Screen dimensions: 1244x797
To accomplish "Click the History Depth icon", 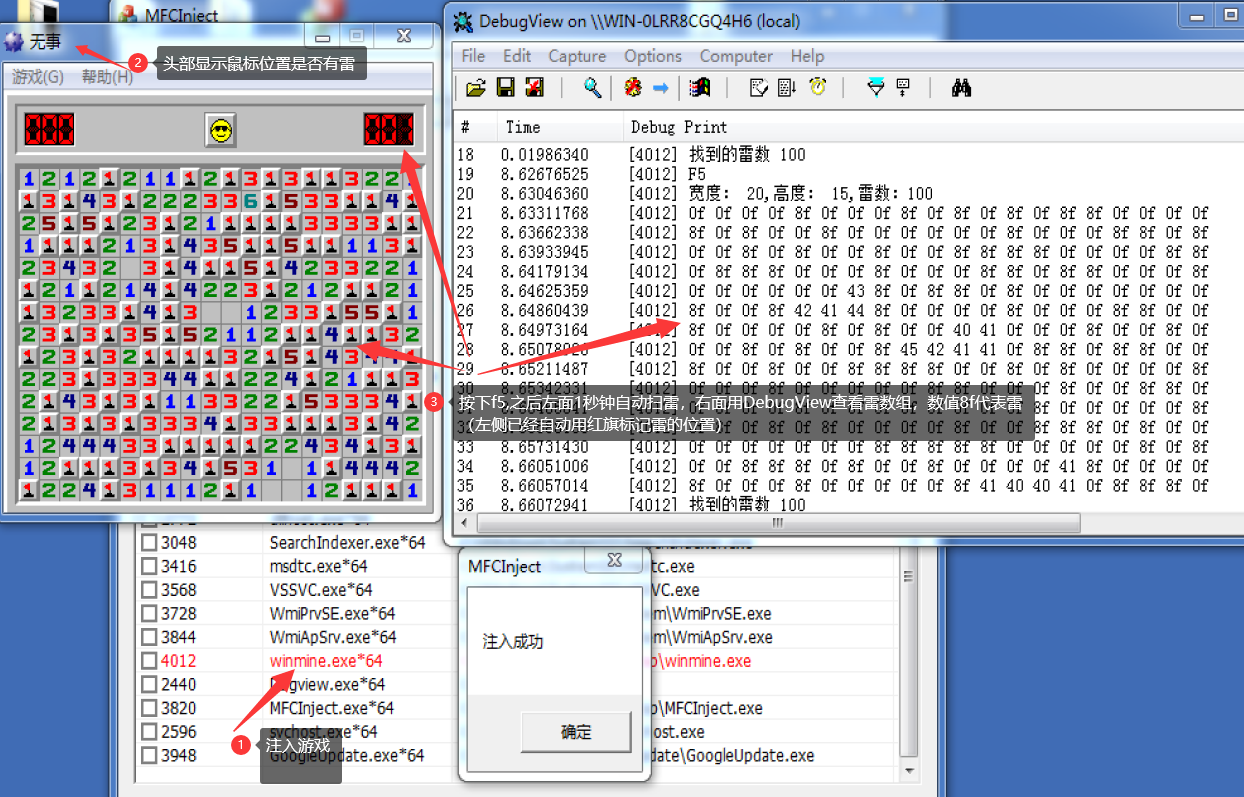I will [x=903, y=88].
